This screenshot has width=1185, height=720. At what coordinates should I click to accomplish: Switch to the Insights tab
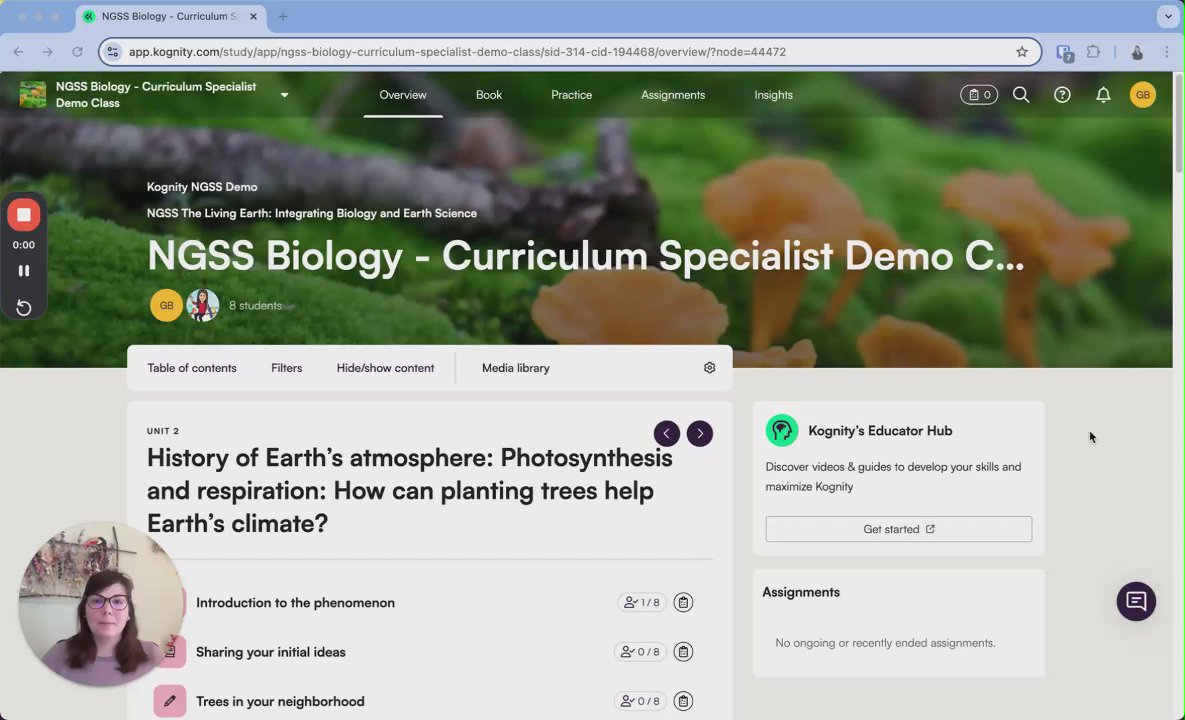773,94
